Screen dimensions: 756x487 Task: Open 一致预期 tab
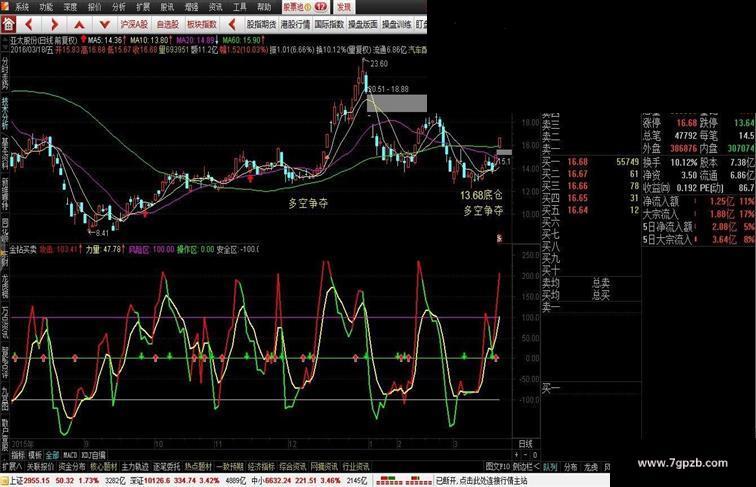[230, 467]
